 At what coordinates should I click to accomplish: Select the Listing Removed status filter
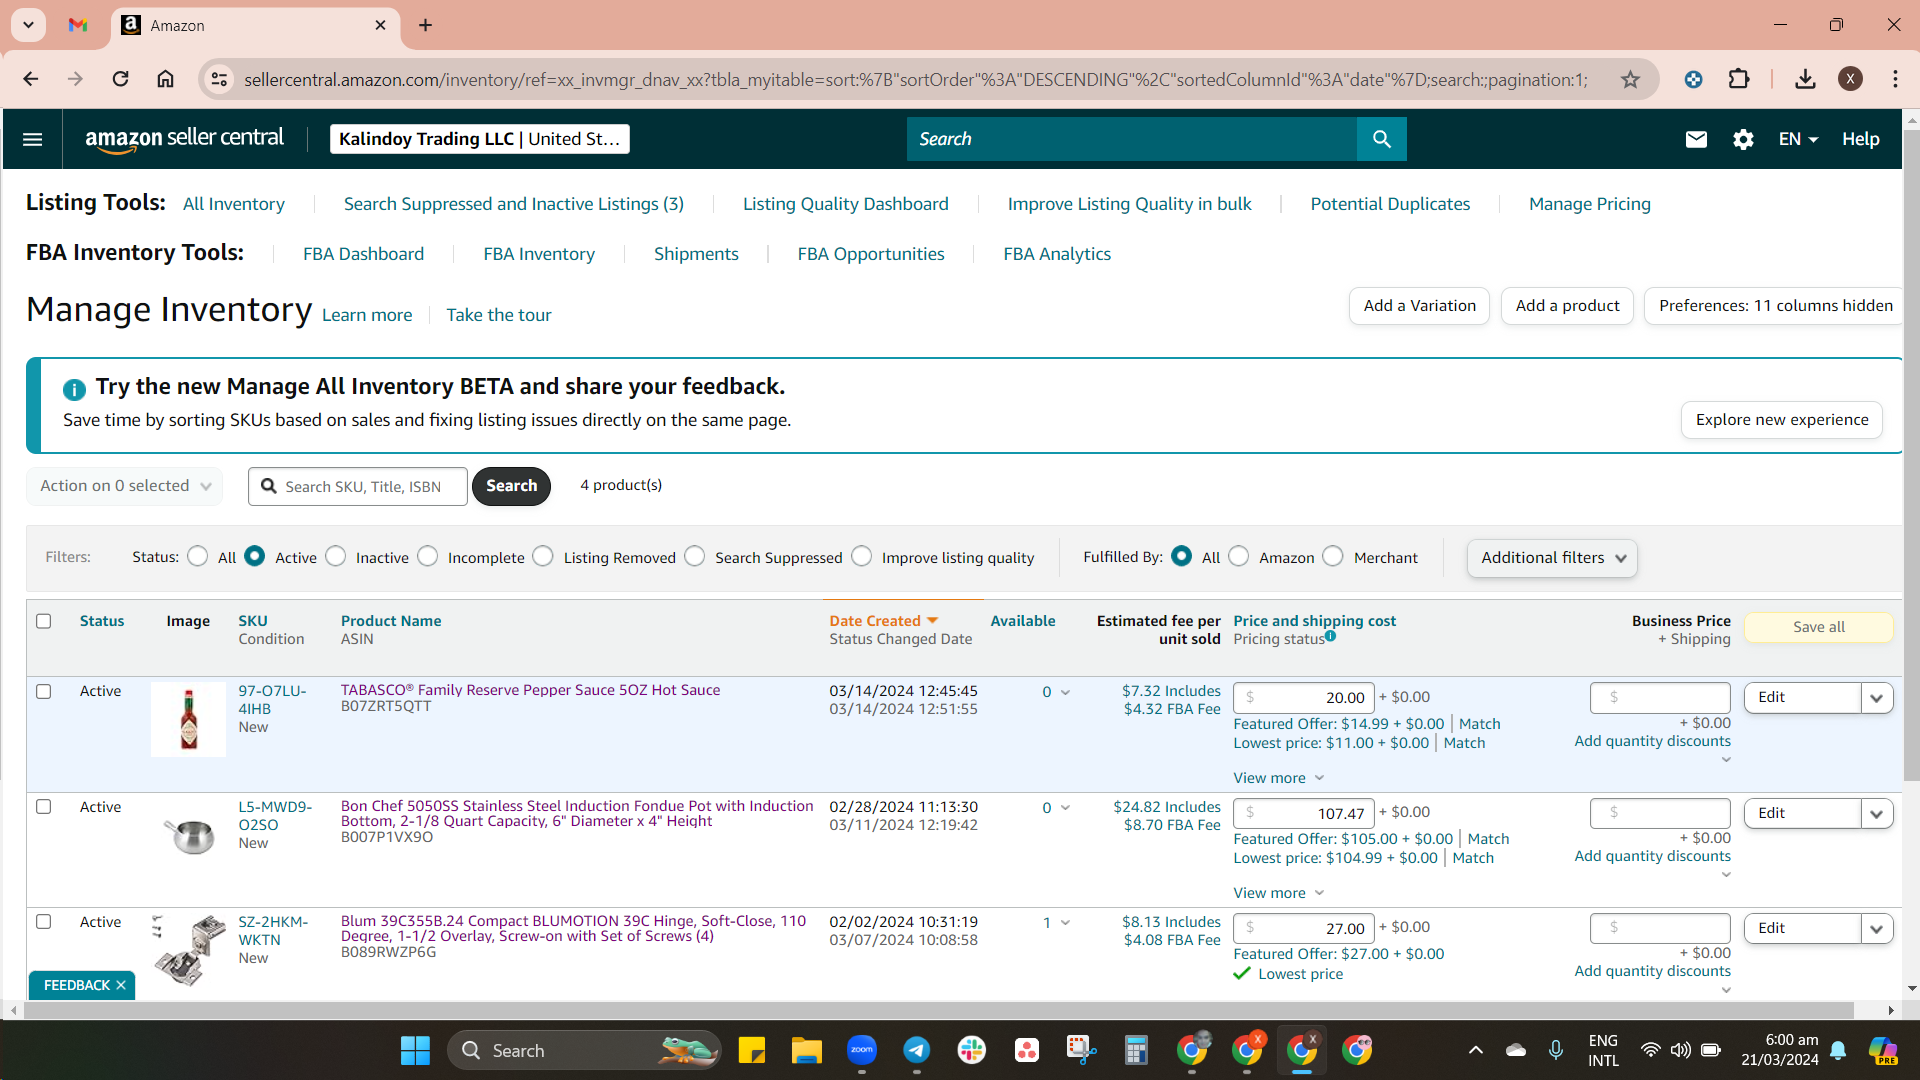click(x=543, y=556)
